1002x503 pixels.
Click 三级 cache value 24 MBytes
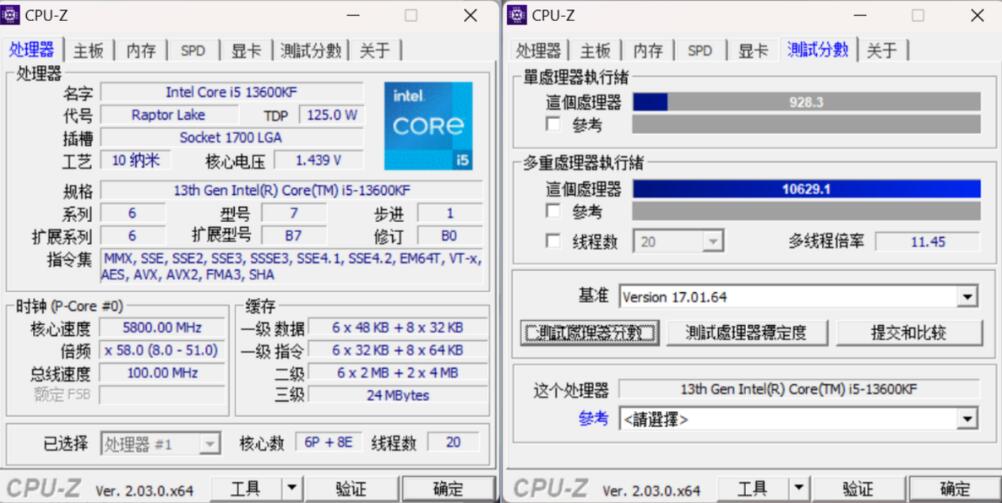pos(397,396)
